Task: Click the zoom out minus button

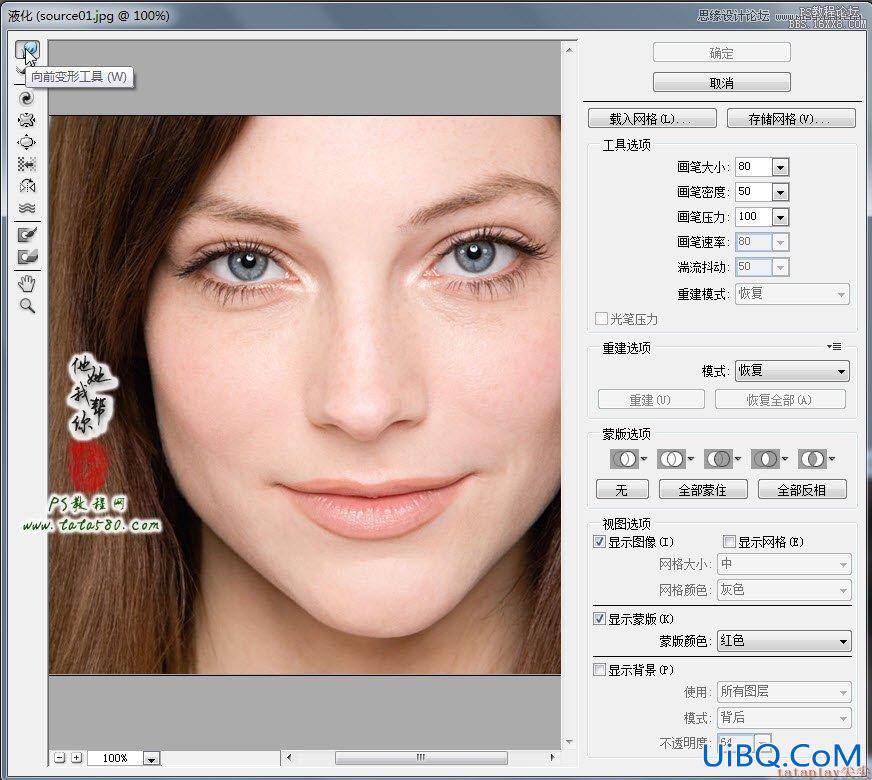Action: pos(60,757)
